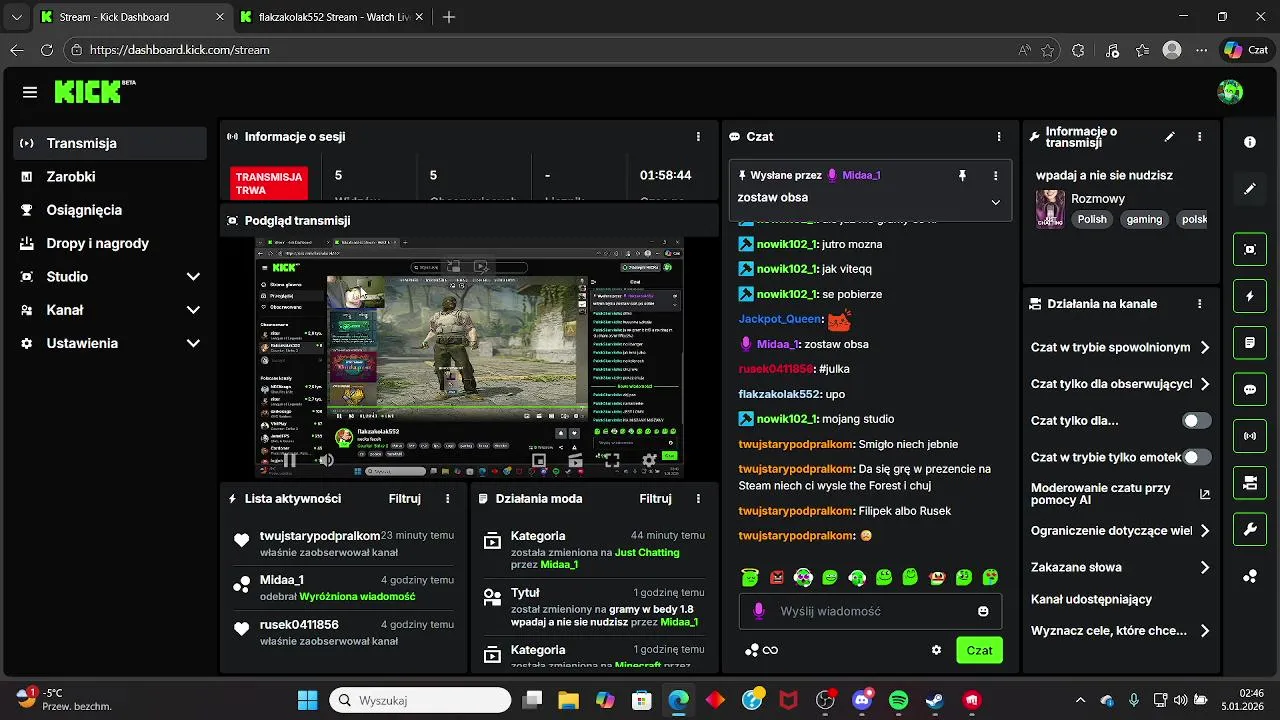1280x720 pixels.
Task: Click the Wyślij wiadomość message field
Action: (870, 611)
